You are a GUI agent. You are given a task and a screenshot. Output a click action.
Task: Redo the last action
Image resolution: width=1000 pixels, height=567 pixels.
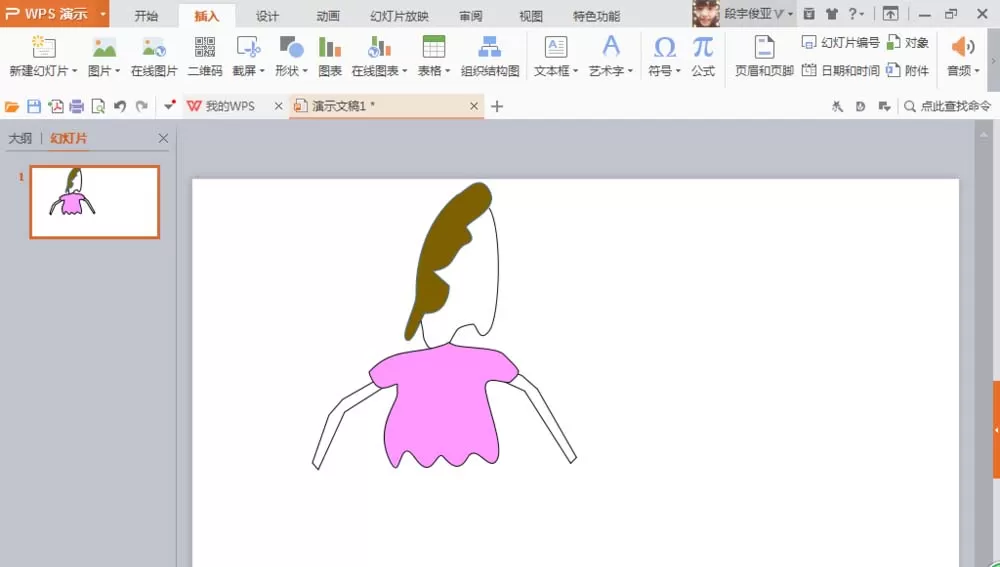pyautogui.click(x=142, y=107)
